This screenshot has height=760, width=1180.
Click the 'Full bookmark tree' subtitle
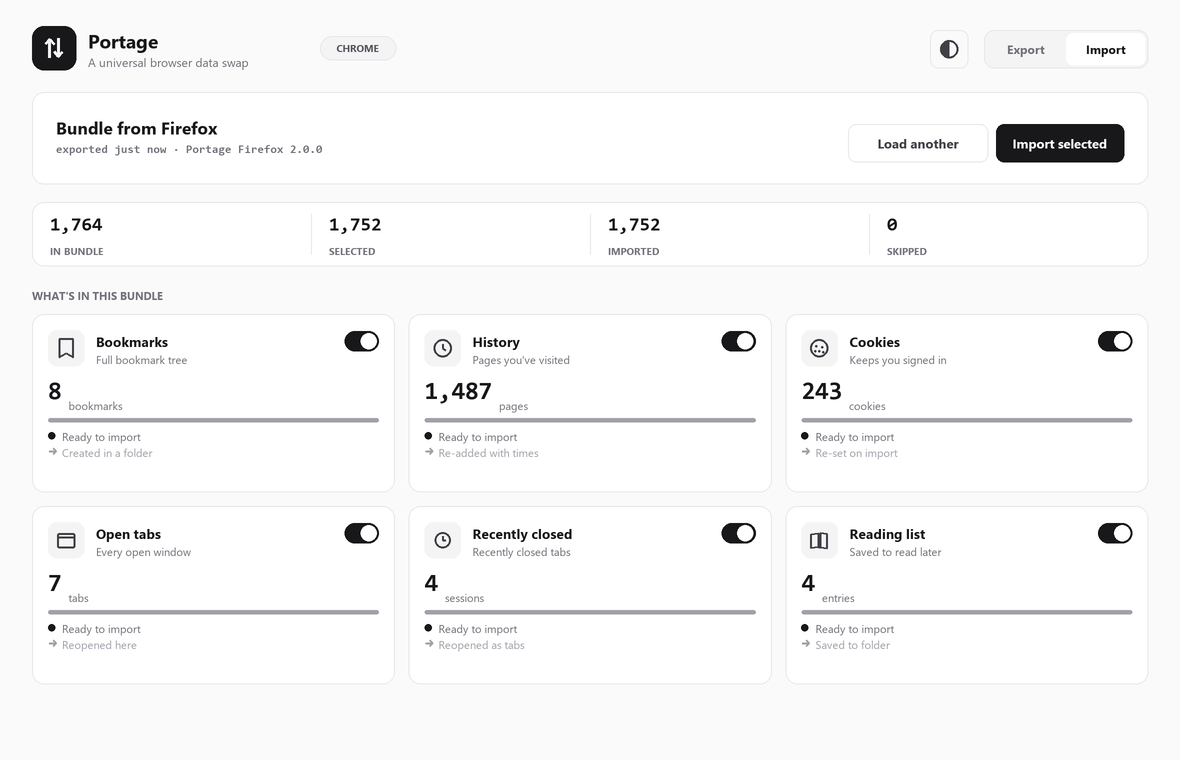point(141,360)
